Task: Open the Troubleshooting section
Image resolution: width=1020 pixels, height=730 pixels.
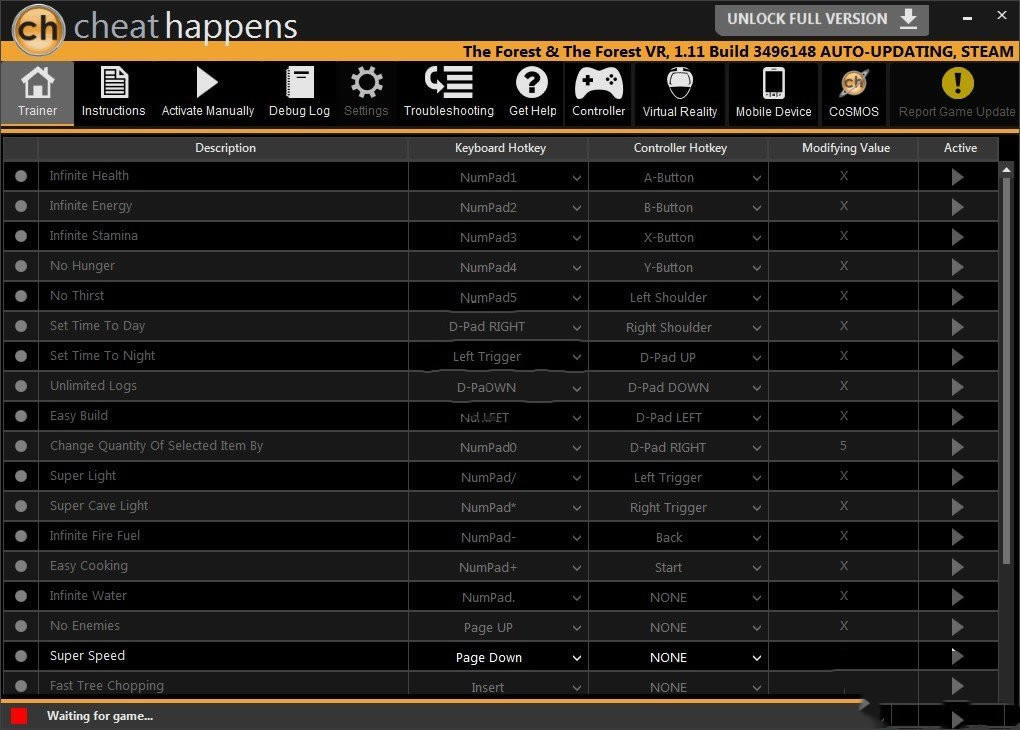Action: 448,92
